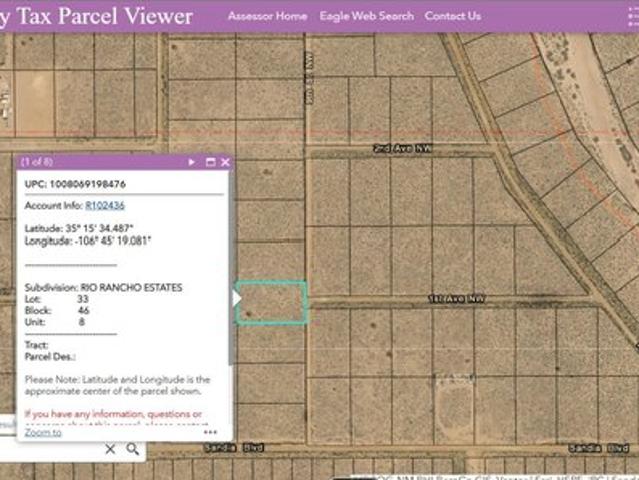Go to Eagle Web Search

[366, 16]
